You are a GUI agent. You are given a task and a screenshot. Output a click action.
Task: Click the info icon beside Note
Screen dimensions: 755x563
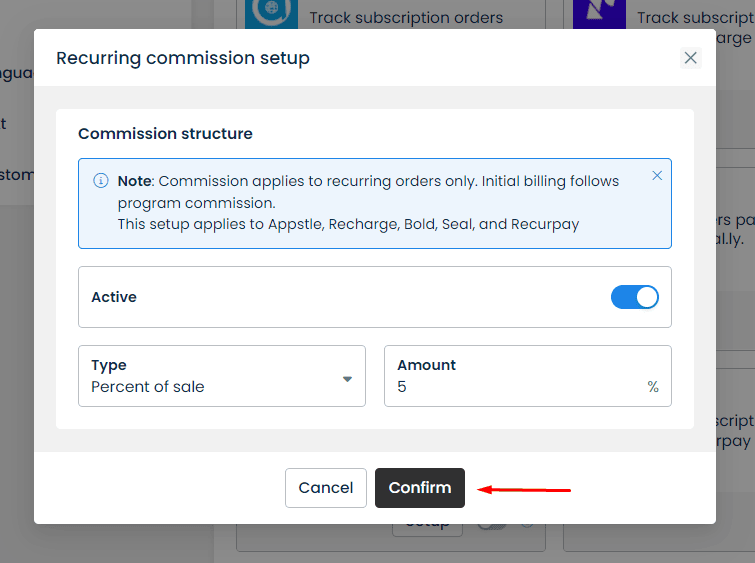pos(101,181)
